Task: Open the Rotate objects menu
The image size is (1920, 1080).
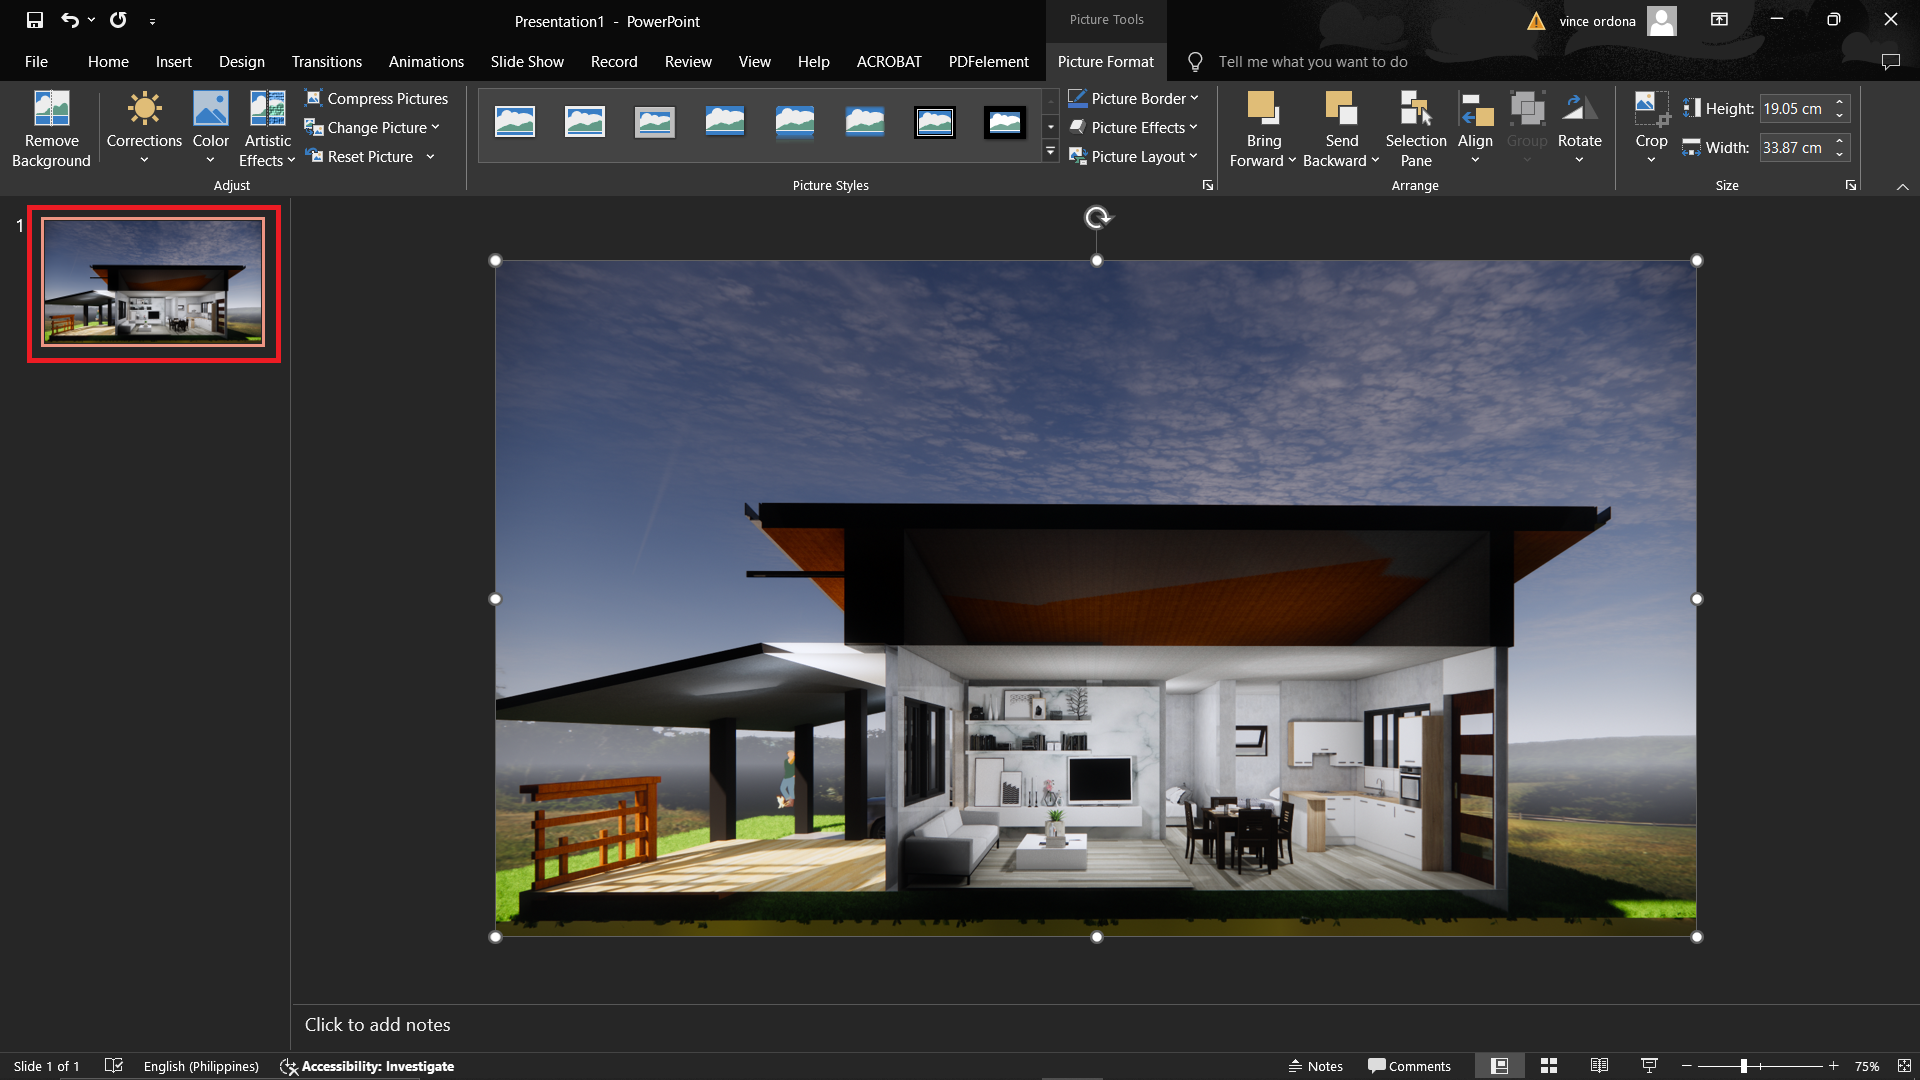Action: [1579, 128]
